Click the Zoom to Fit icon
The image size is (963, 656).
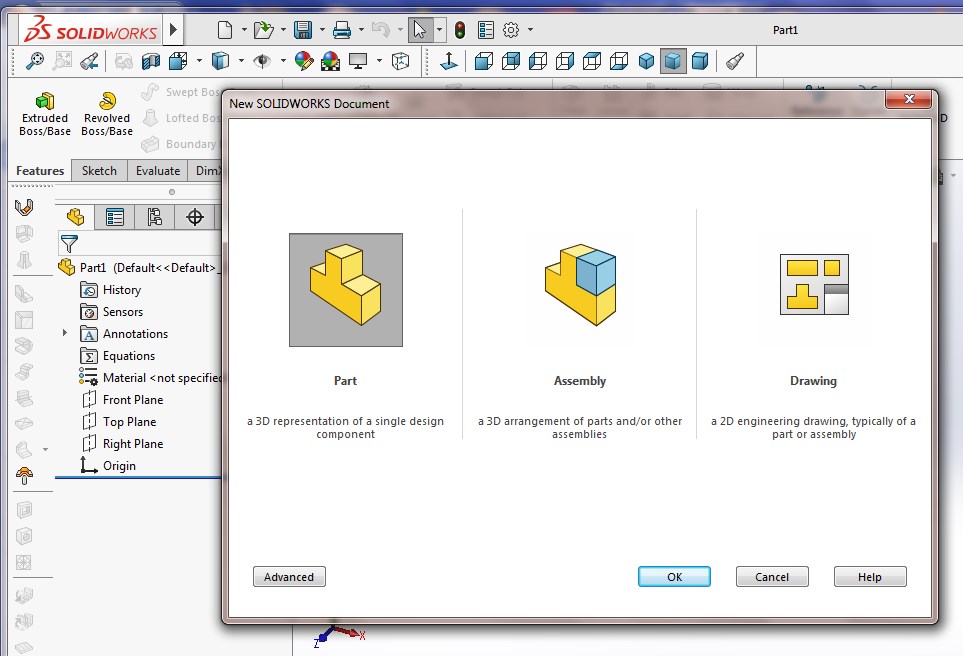(35, 61)
